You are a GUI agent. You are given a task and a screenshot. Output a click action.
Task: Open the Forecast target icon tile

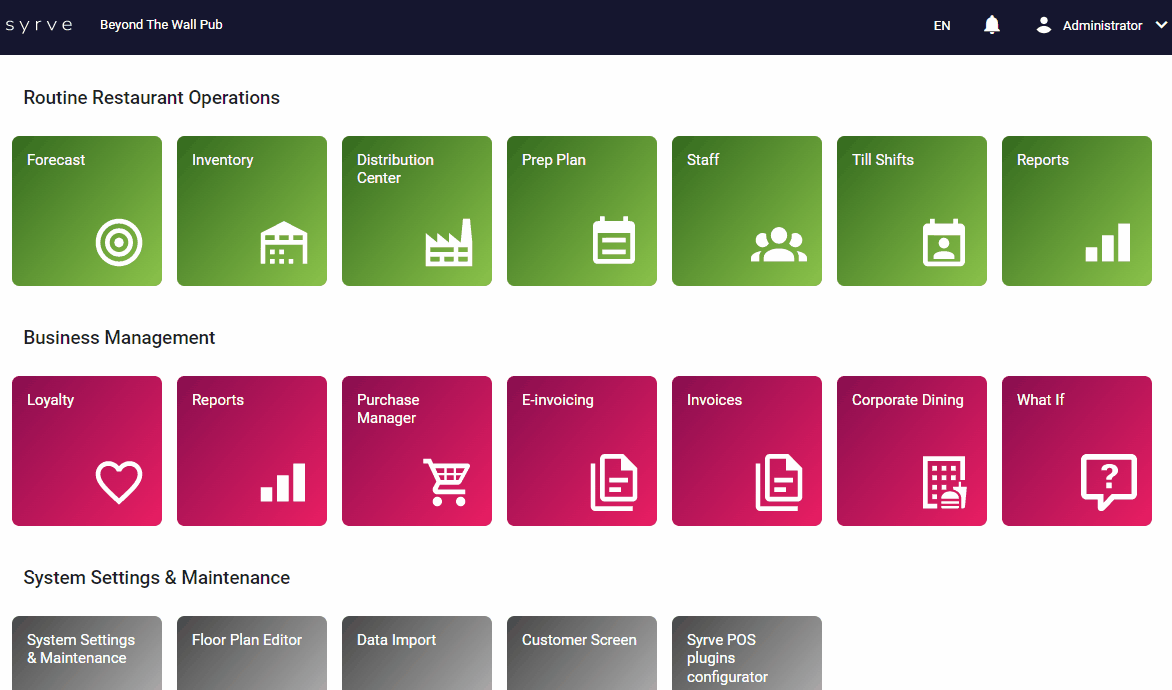(x=119, y=243)
